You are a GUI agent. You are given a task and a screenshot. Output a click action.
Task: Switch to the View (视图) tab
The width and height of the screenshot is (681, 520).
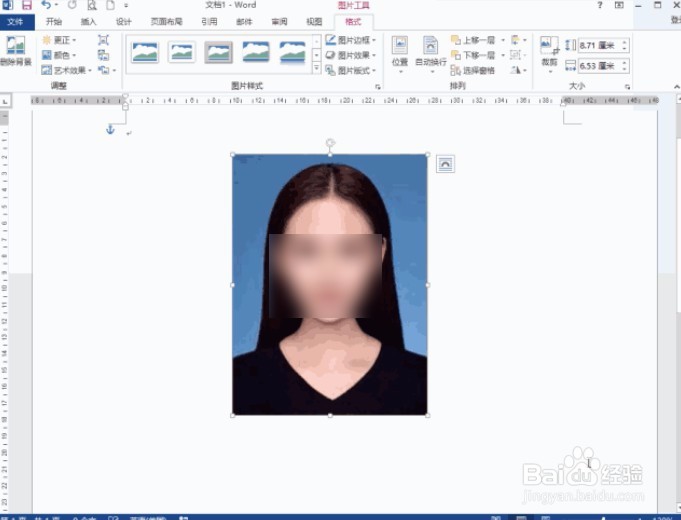tap(314, 22)
